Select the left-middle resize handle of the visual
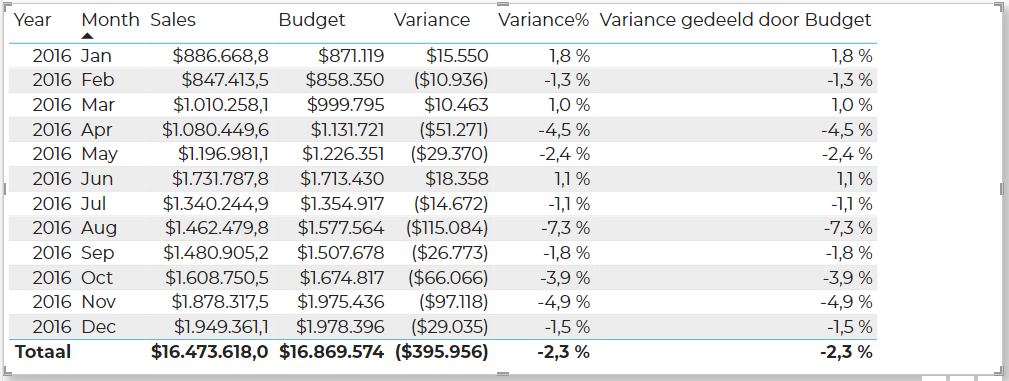Image resolution: width=1009 pixels, height=381 pixels. coord(6,188)
